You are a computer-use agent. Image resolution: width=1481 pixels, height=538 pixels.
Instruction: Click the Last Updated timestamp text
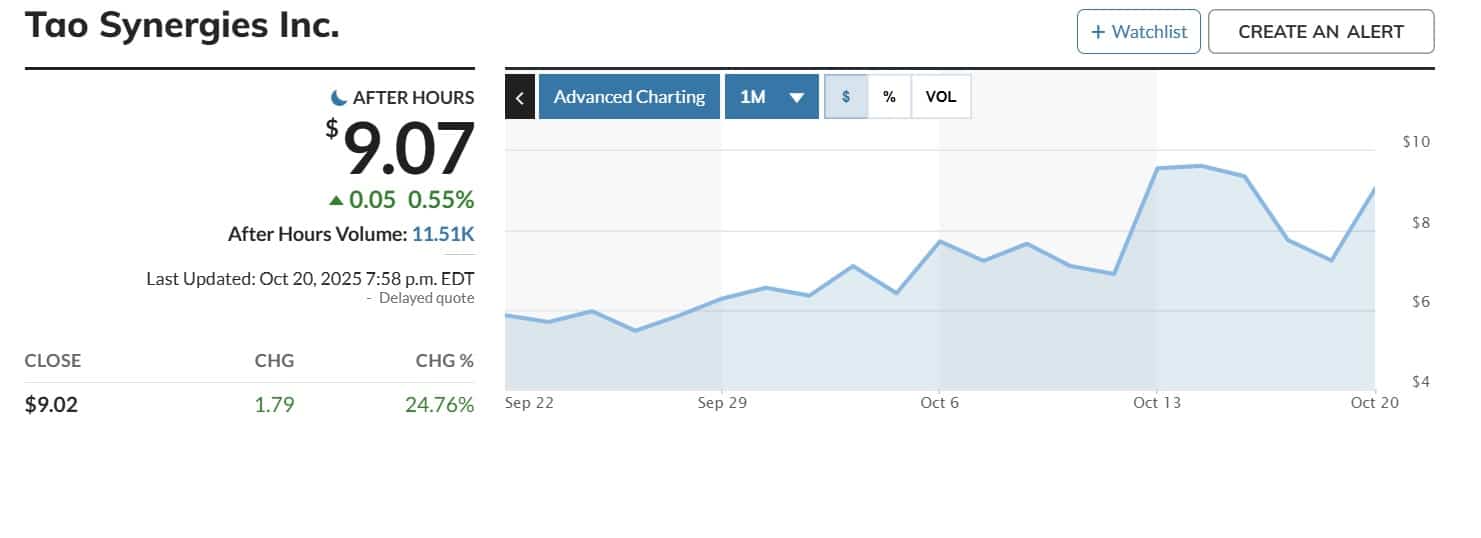tap(310, 278)
